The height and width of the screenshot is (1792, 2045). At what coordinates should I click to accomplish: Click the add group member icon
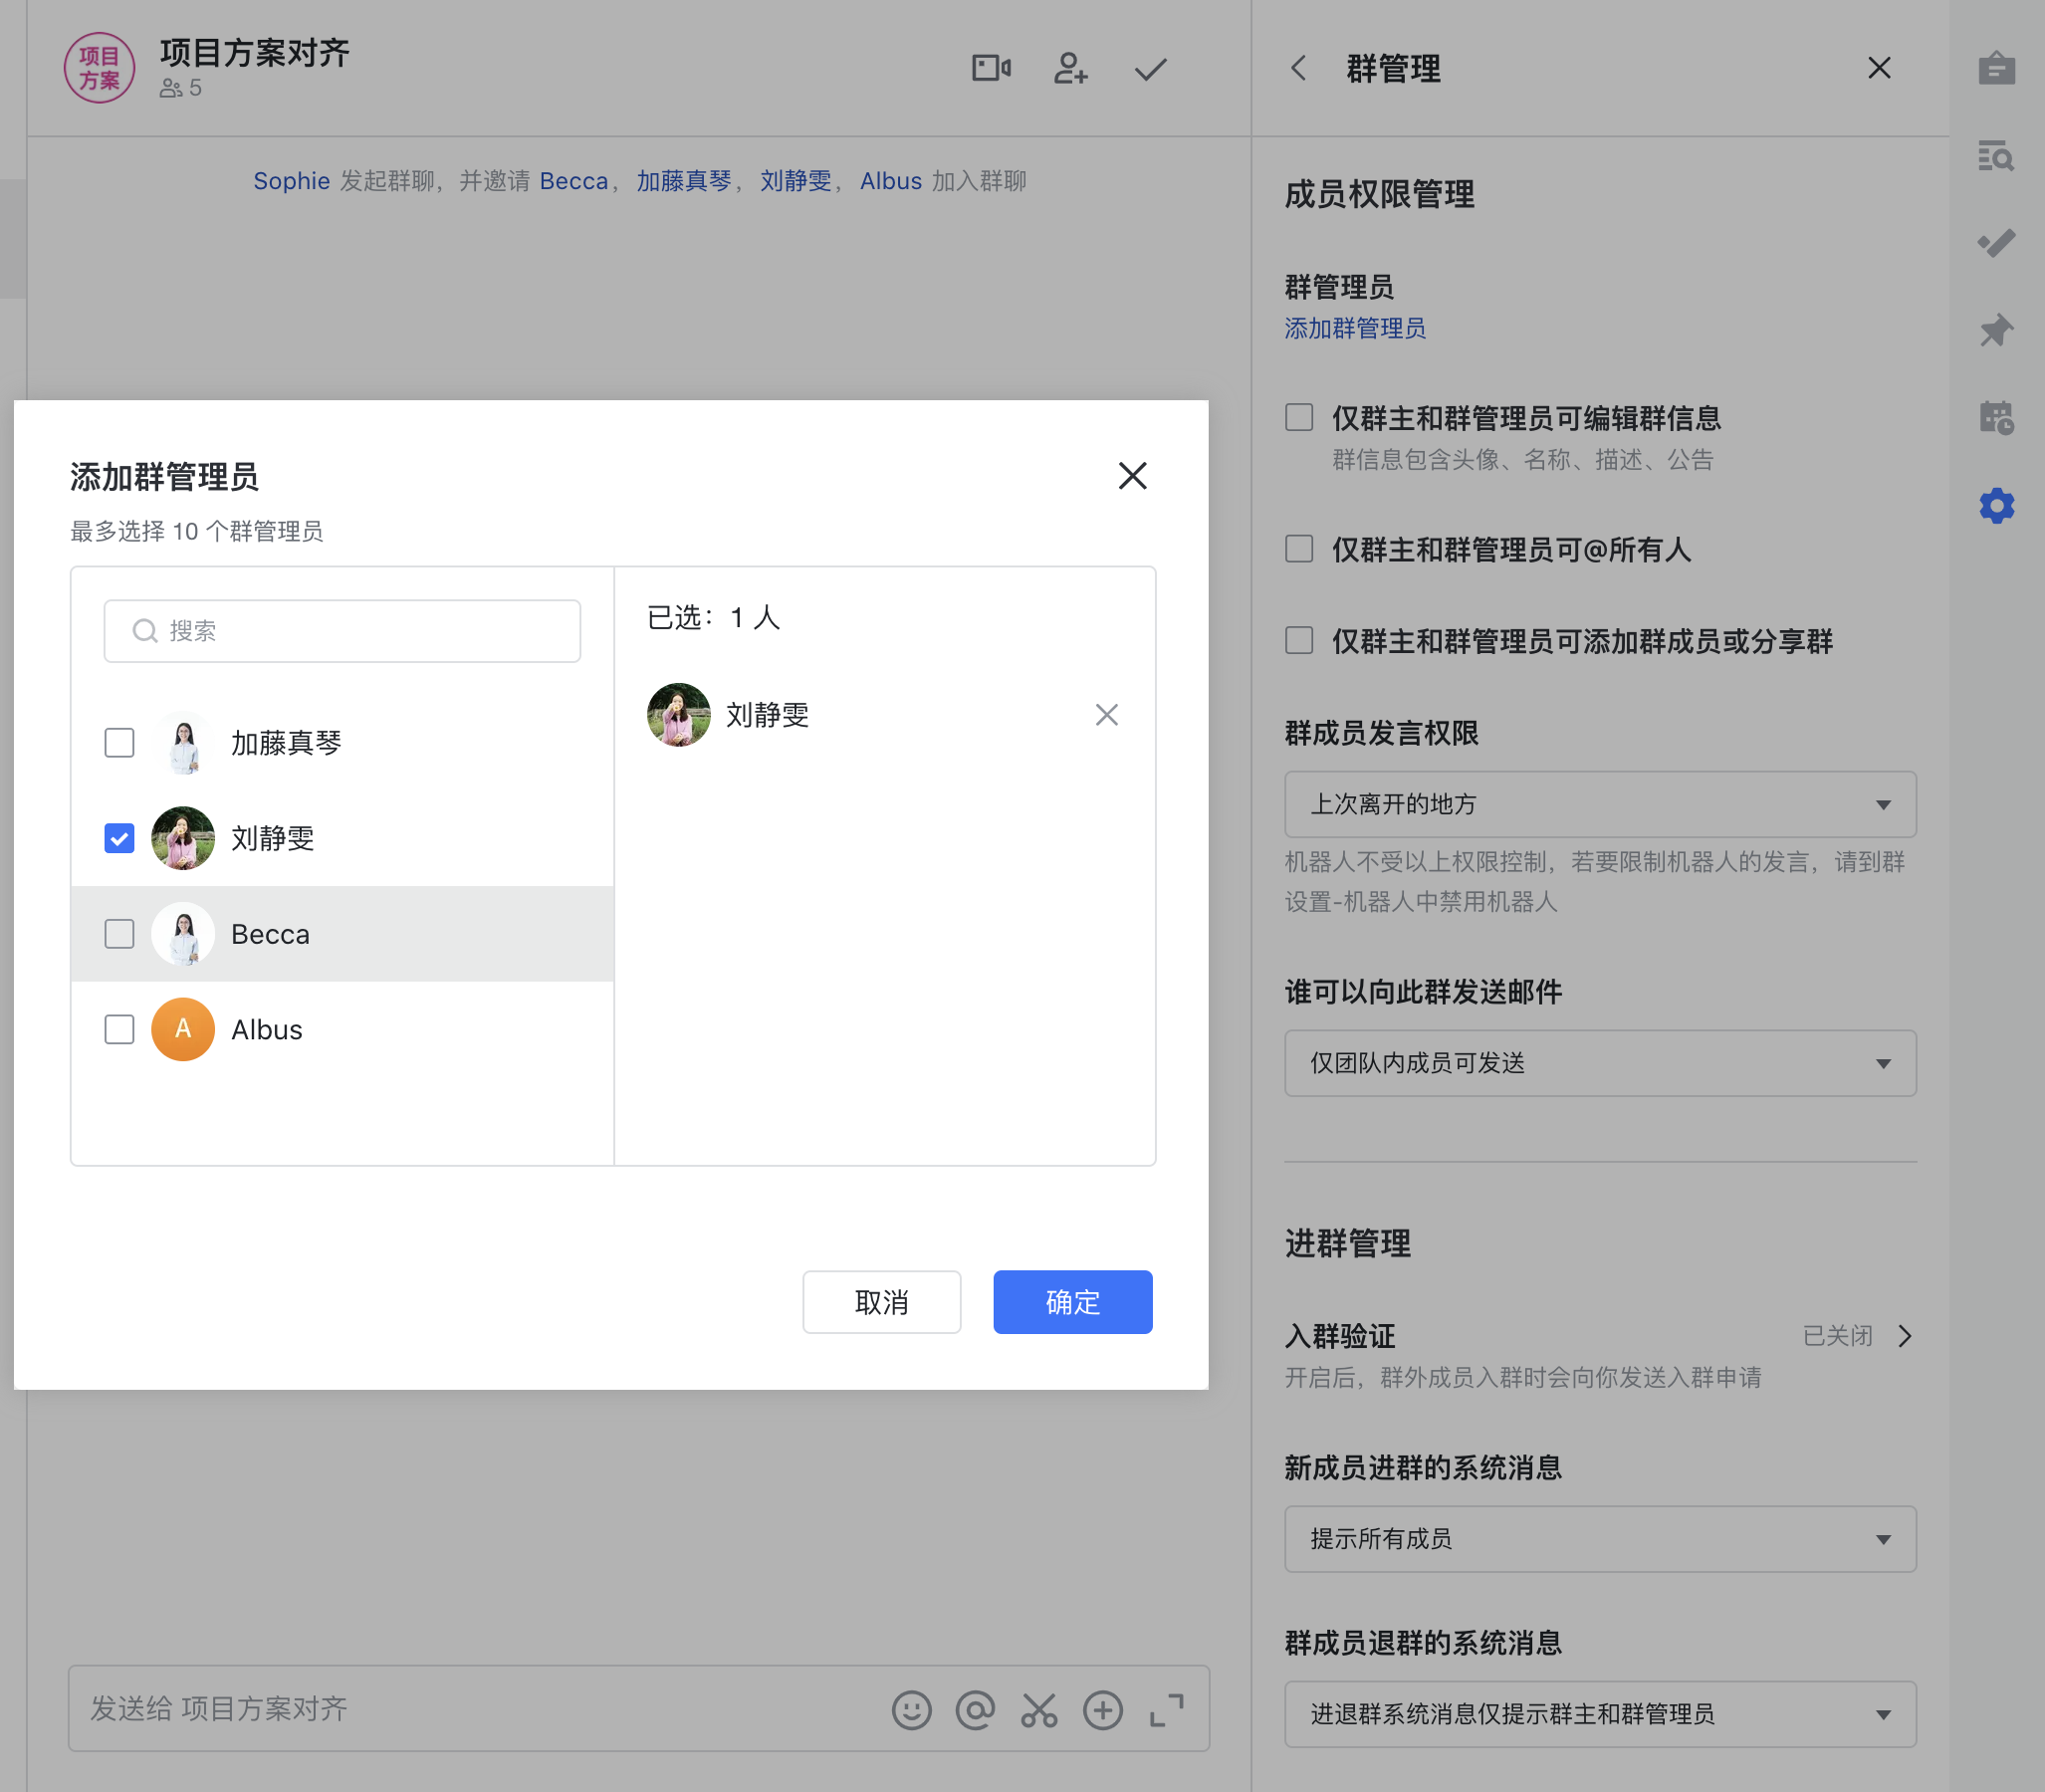point(1070,68)
